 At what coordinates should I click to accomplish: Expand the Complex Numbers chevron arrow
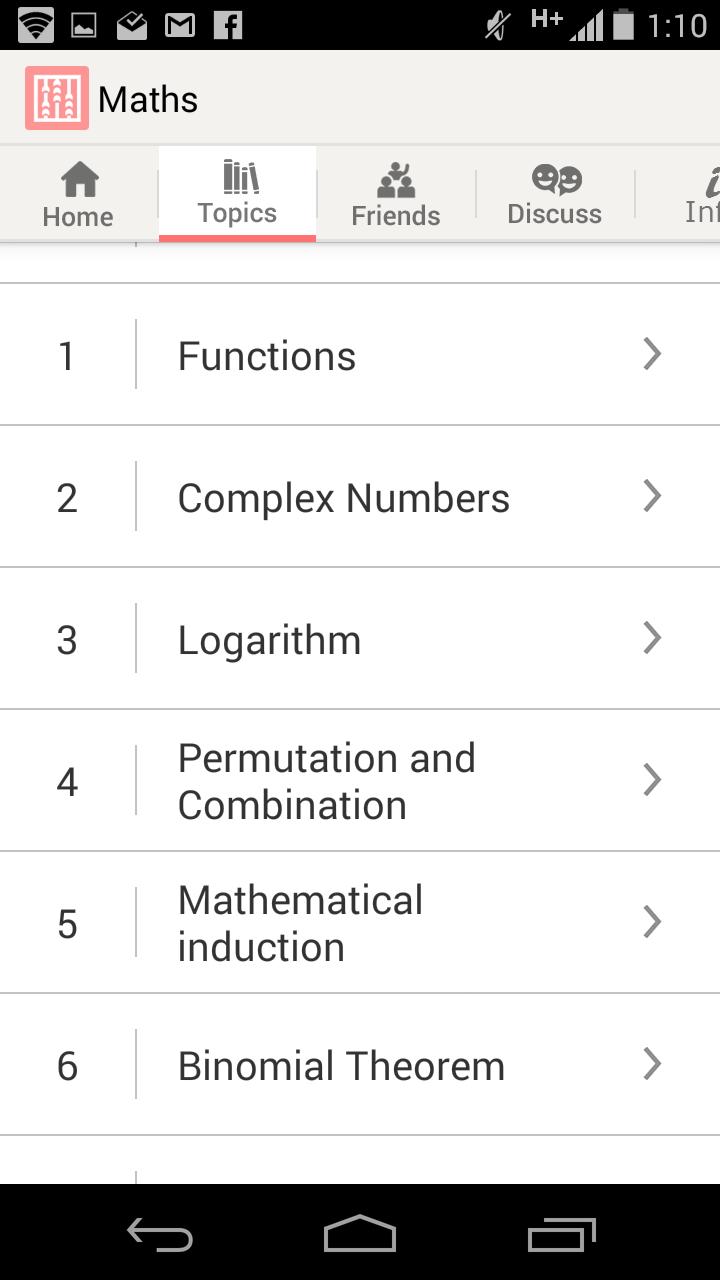[652, 496]
